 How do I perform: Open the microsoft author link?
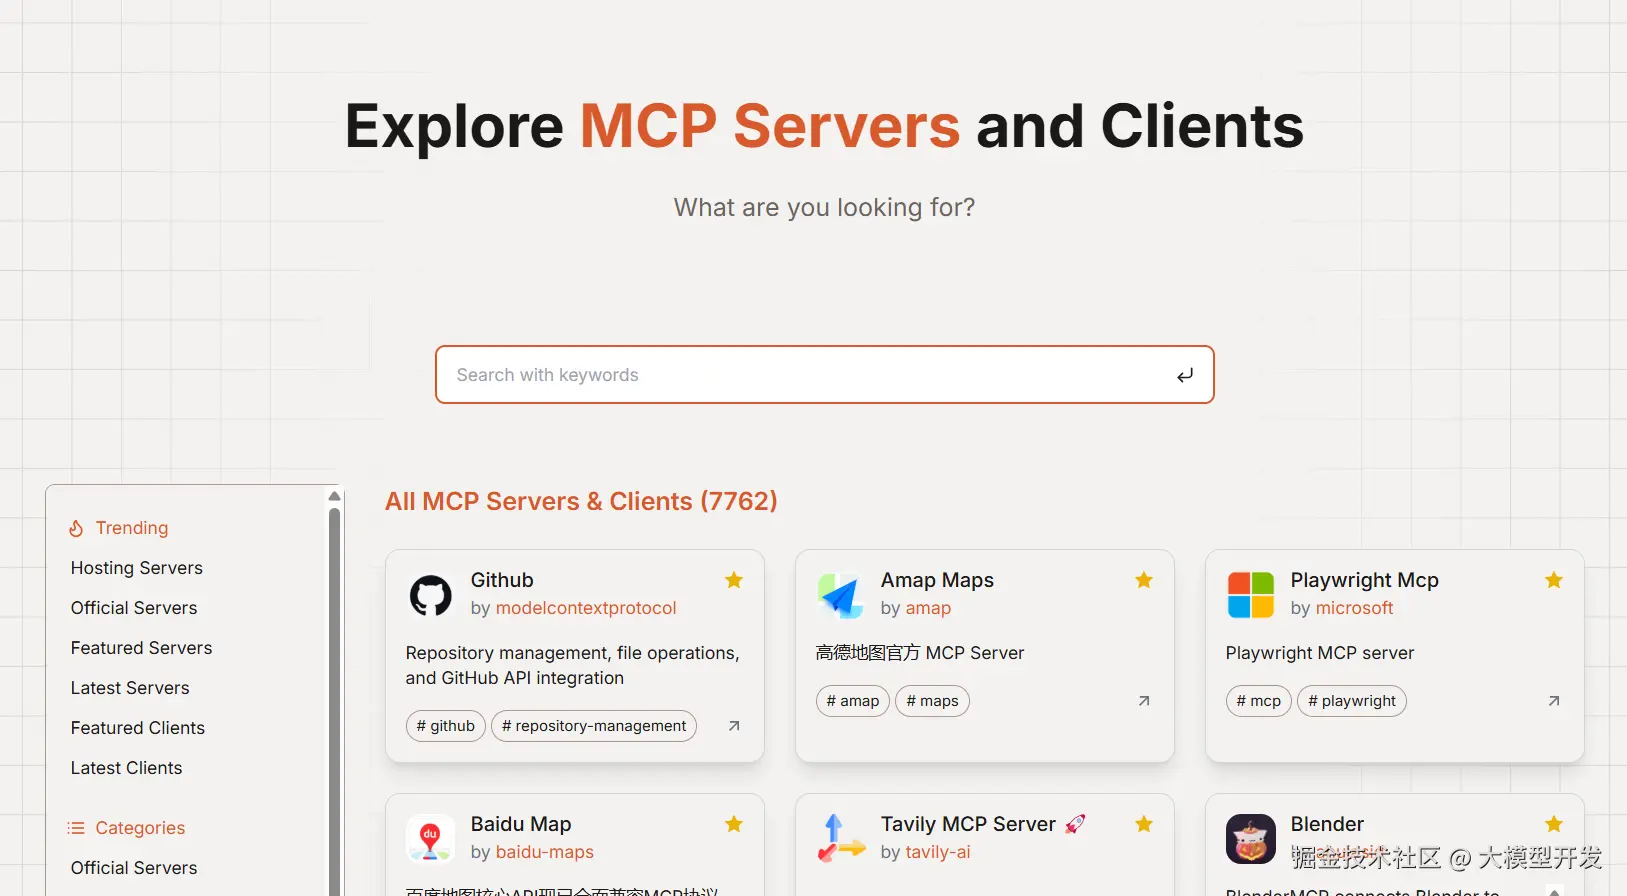coord(1354,608)
